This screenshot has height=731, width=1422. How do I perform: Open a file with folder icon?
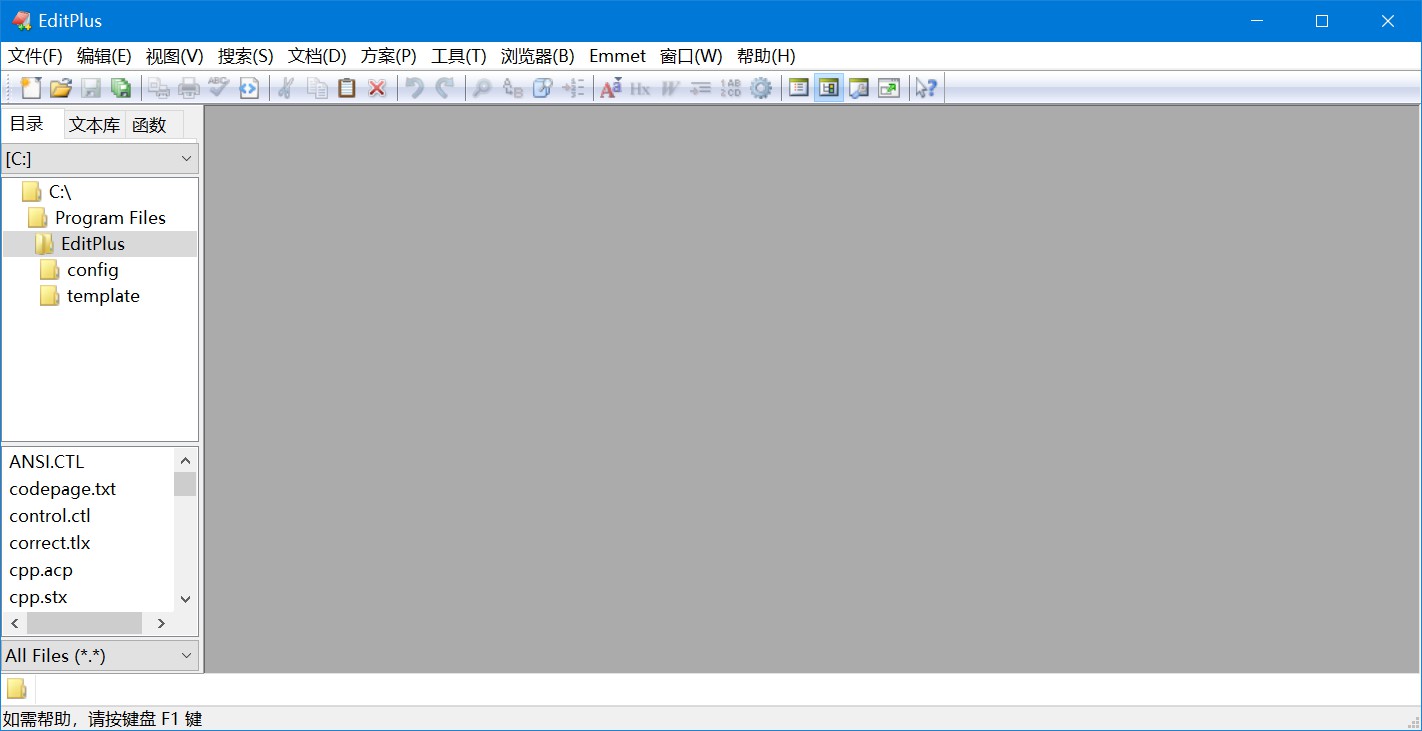pos(61,88)
